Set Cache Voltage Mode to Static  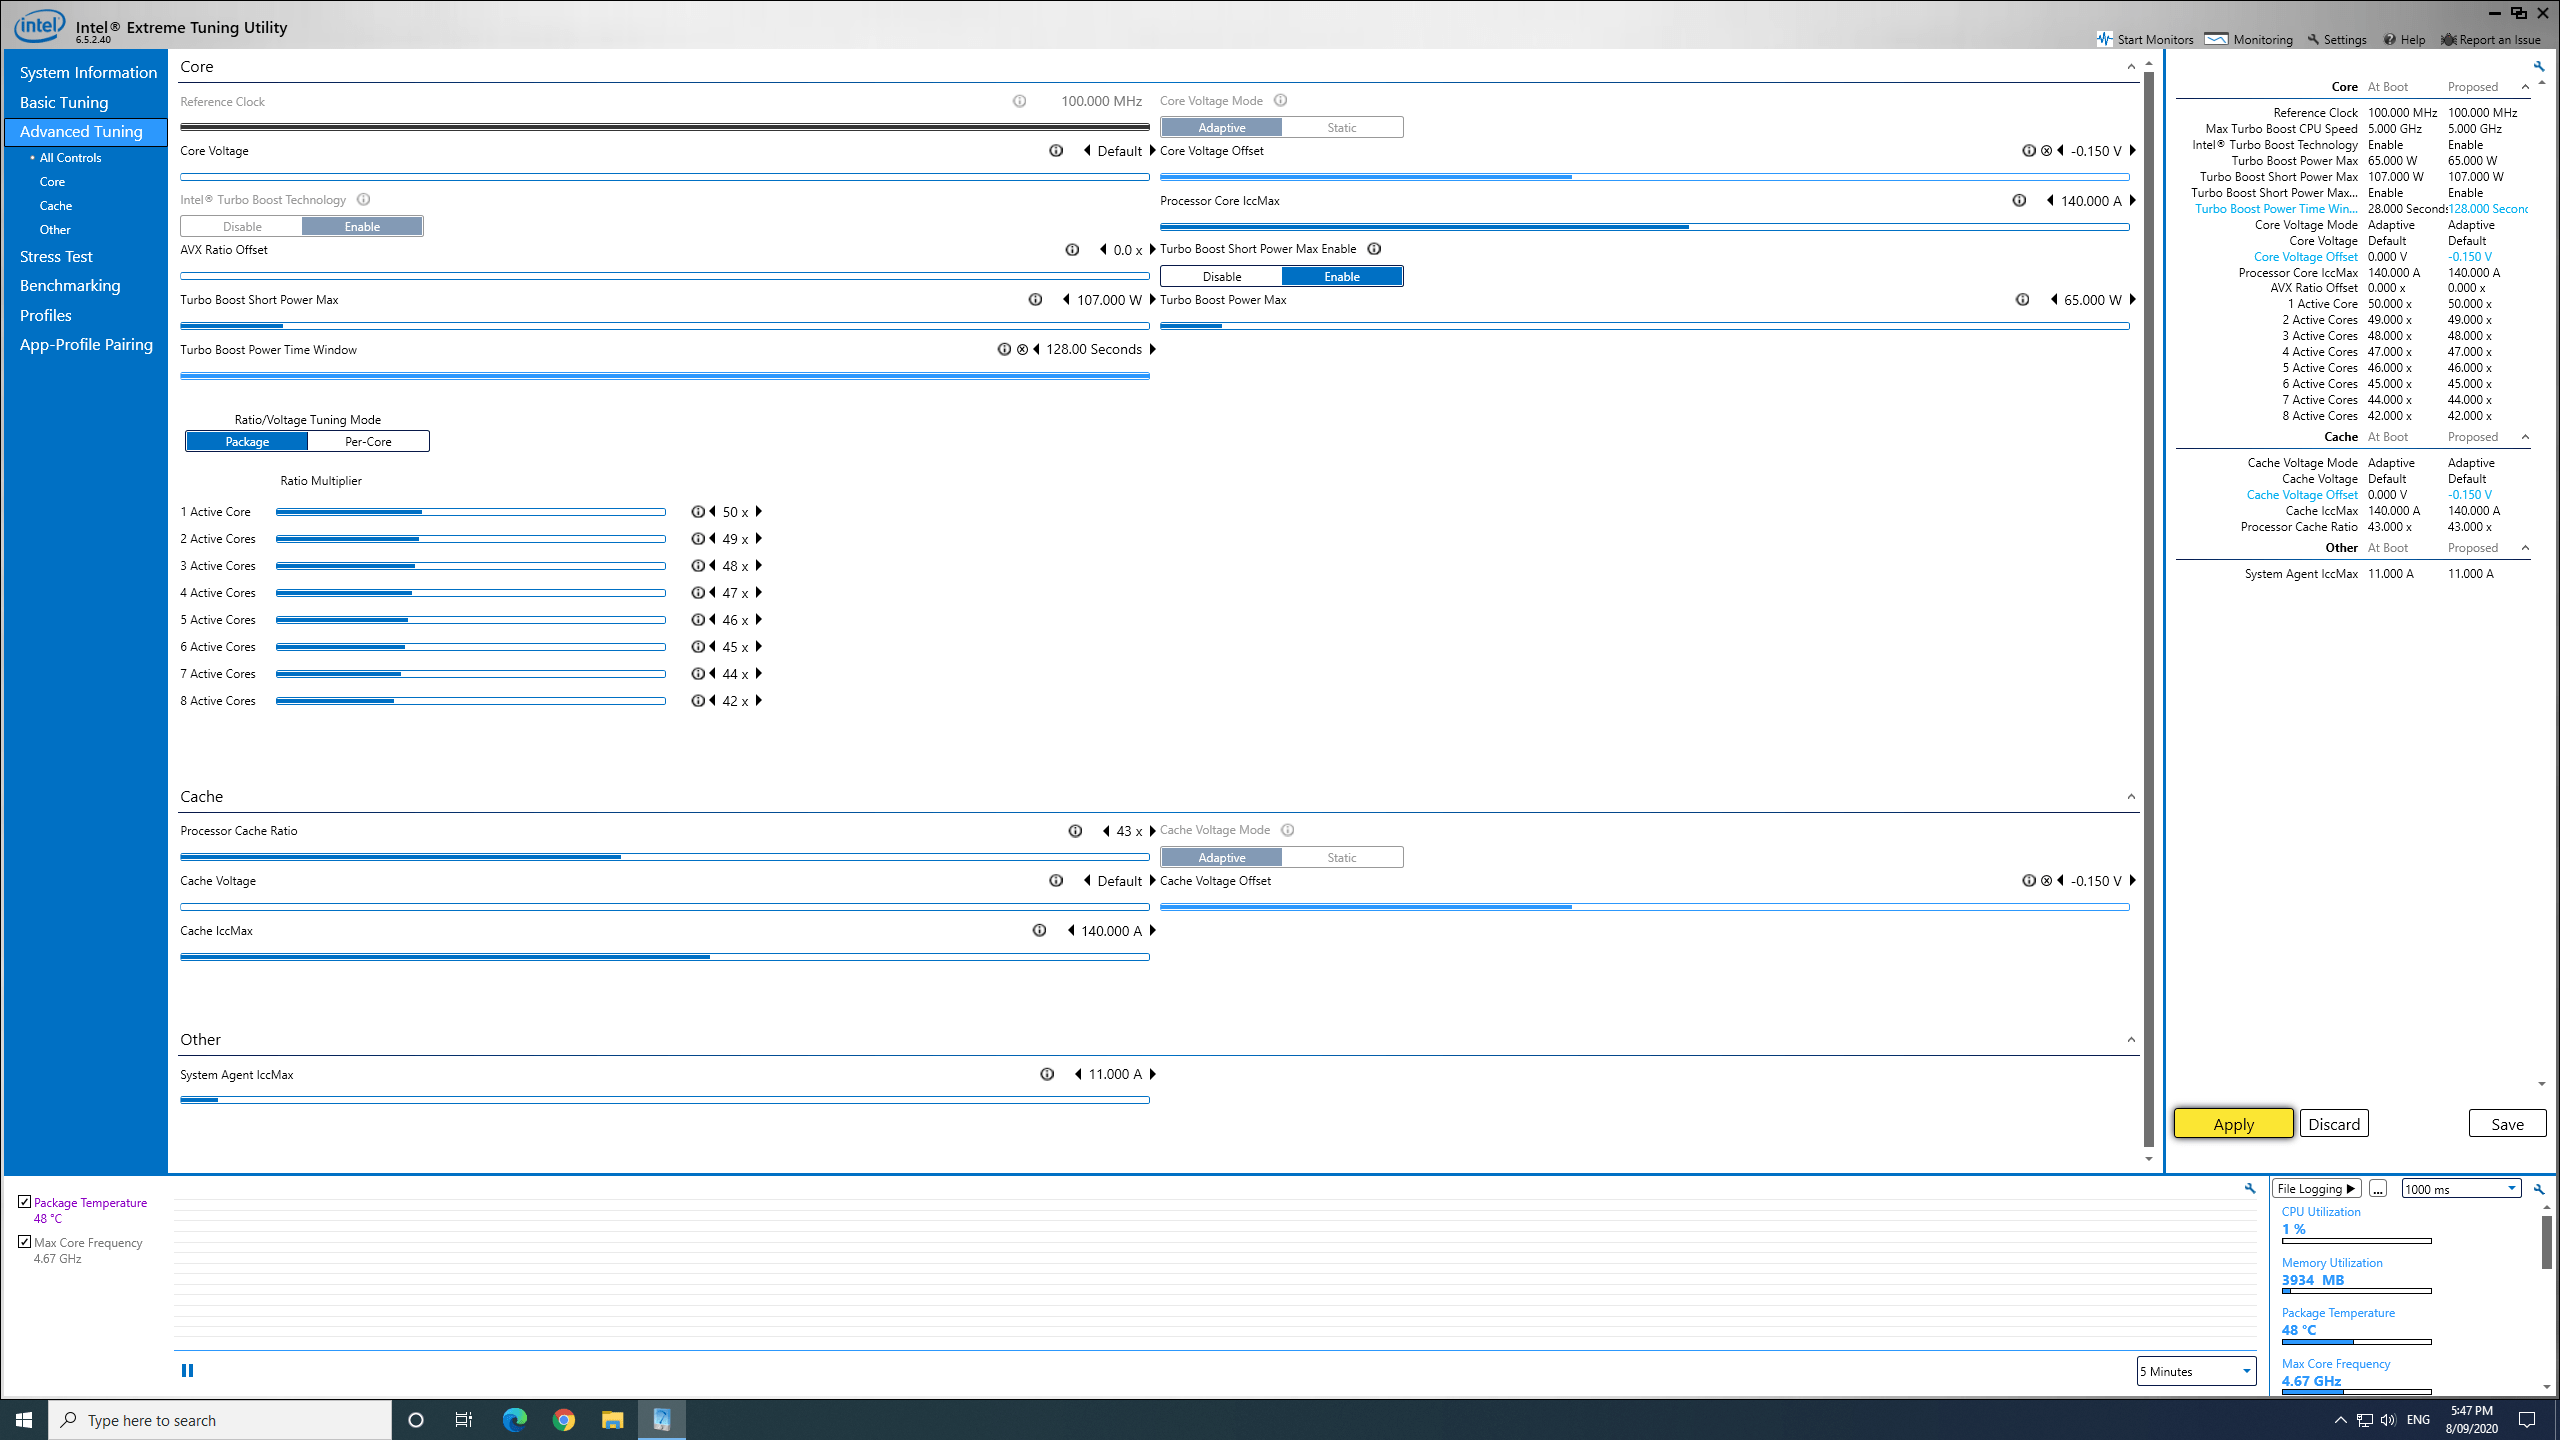point(1342,858)
